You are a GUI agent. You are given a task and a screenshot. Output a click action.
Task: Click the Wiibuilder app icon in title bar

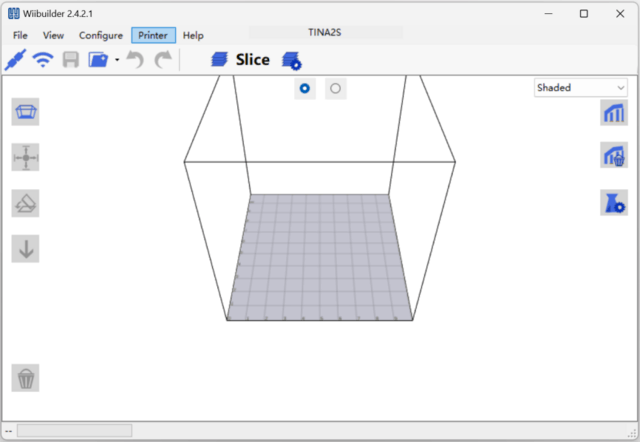13,13
